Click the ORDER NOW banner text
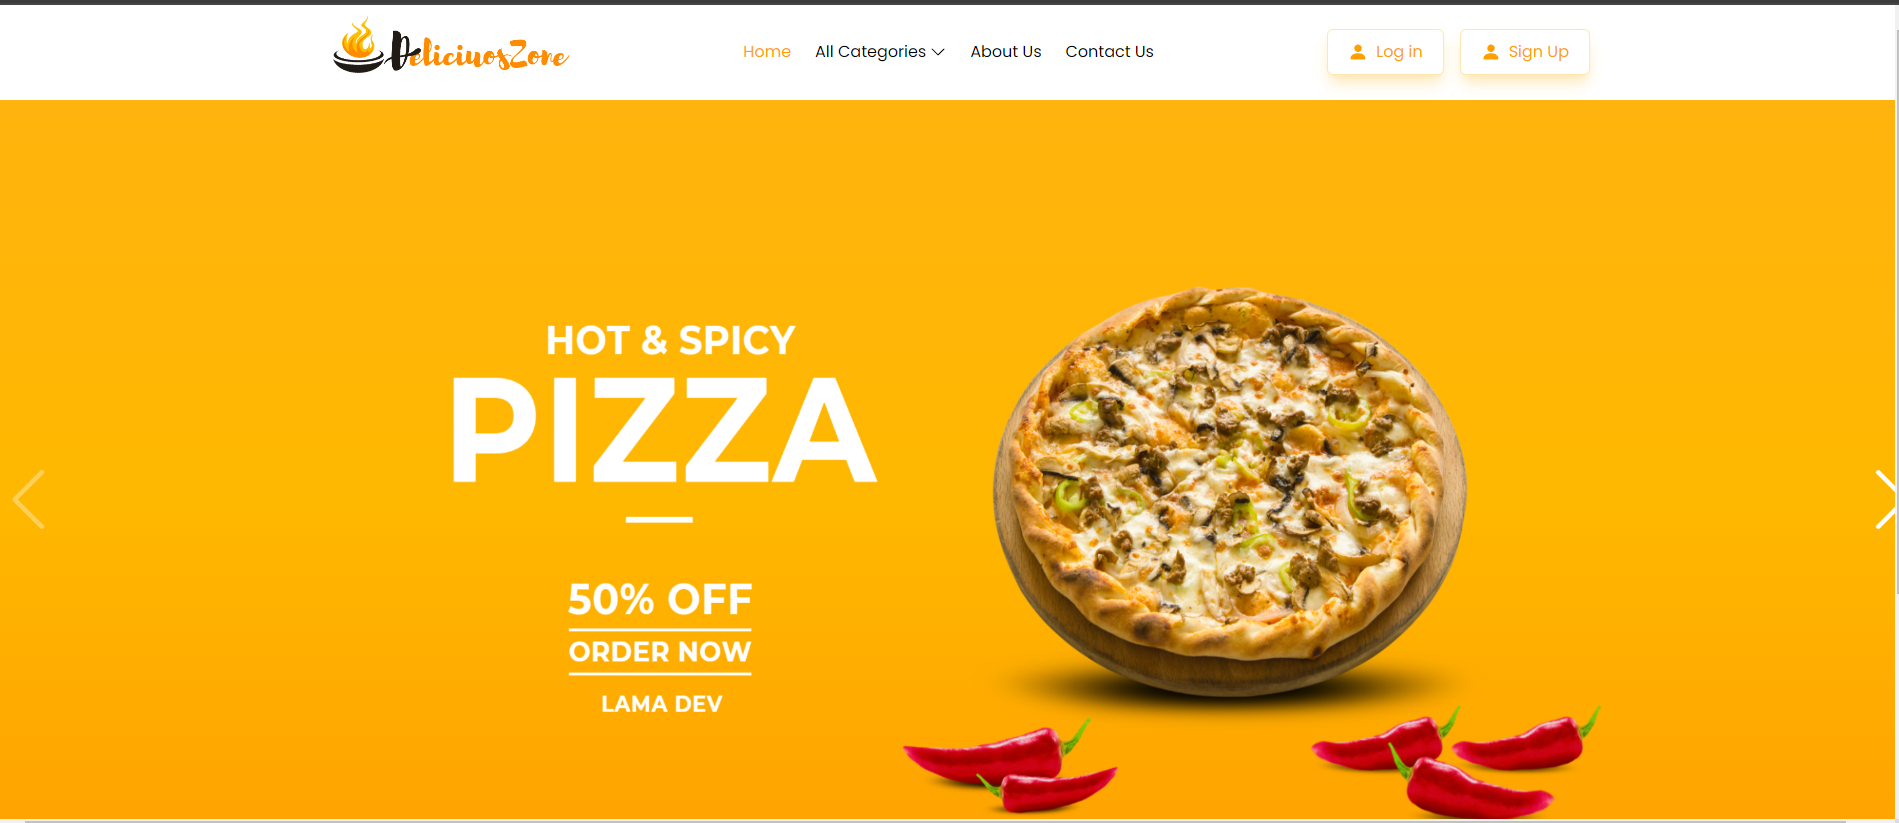Viewport: 1899px width, 823px height. click(660, 652)
